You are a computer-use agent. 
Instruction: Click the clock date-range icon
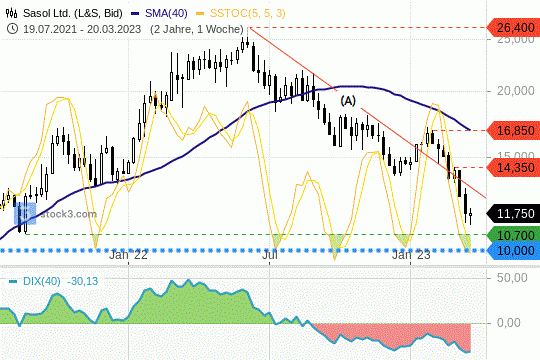[12, 29]
